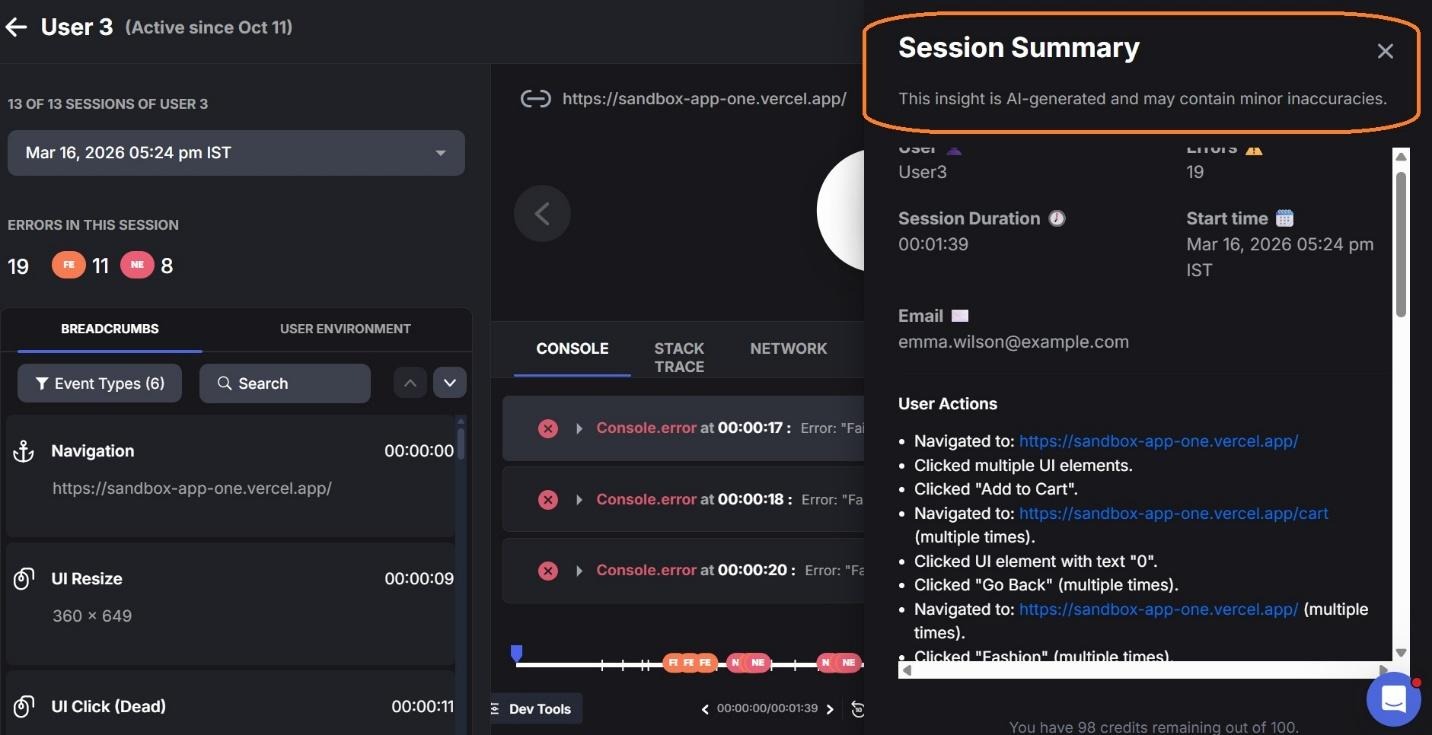Step forward with the chevron right of 00:00:00/00:01:39
This screenshot has height=735, width=1432.
[x=830, y=709]
